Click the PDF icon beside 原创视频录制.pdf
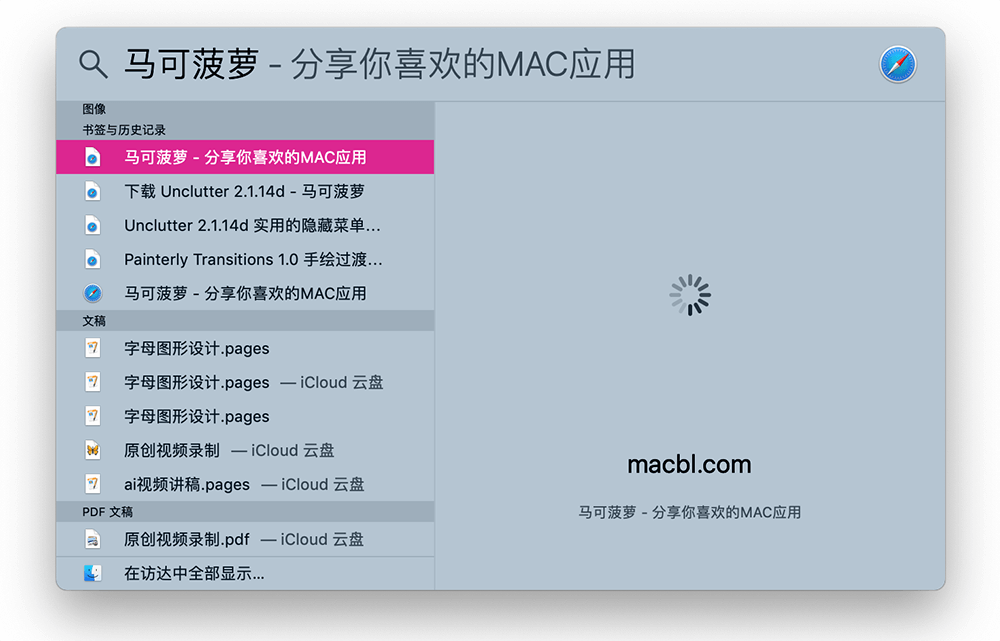Viewport: 1000px width, 641px height. tap(92, 540)
